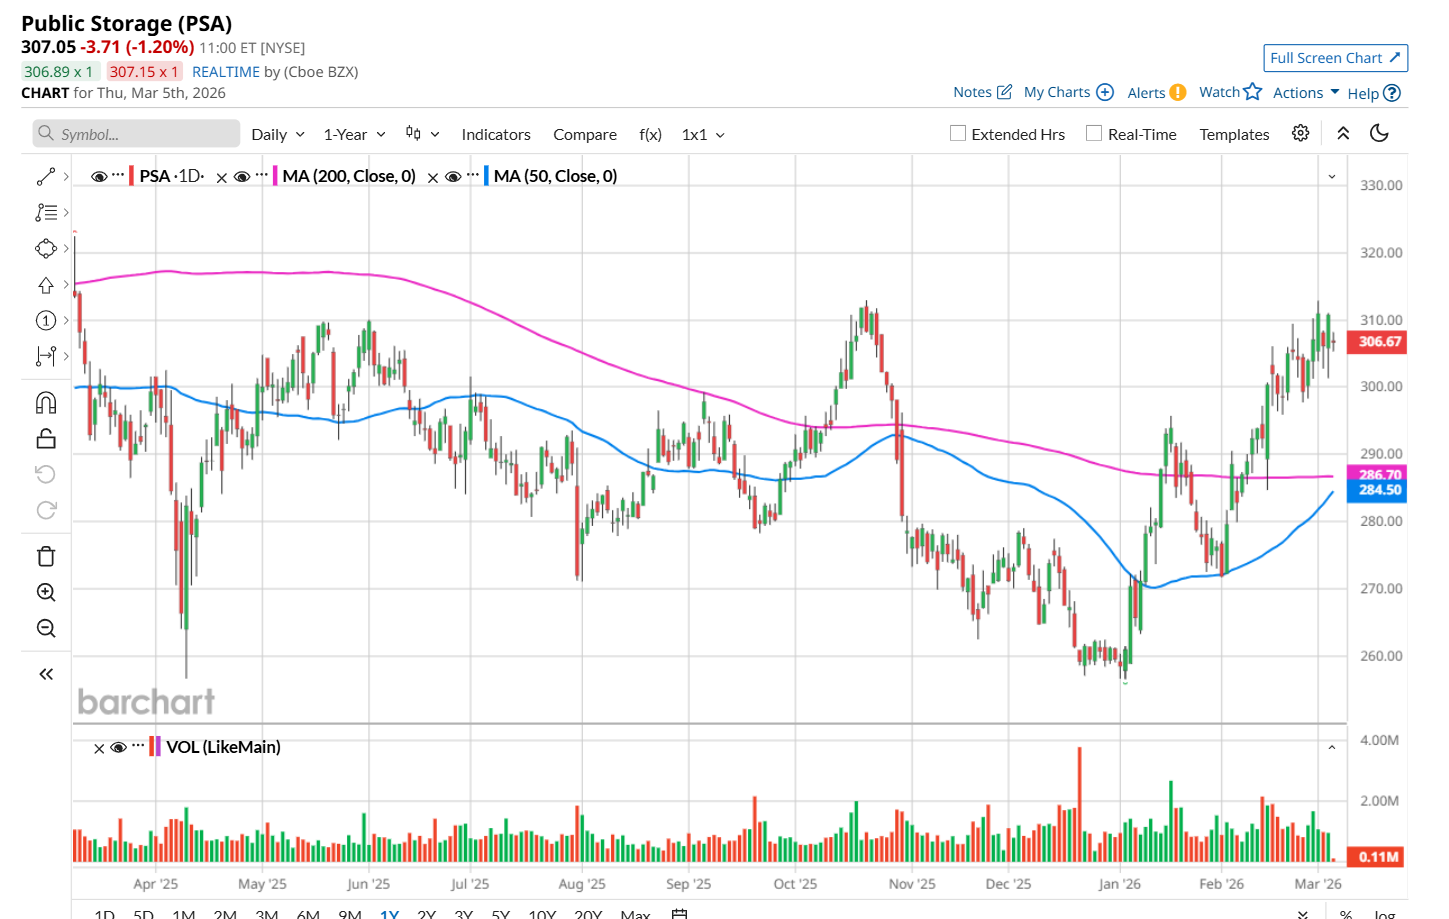Open the Templates menu
Viewport: 1449px width, 919px height.
point(1234,134)
